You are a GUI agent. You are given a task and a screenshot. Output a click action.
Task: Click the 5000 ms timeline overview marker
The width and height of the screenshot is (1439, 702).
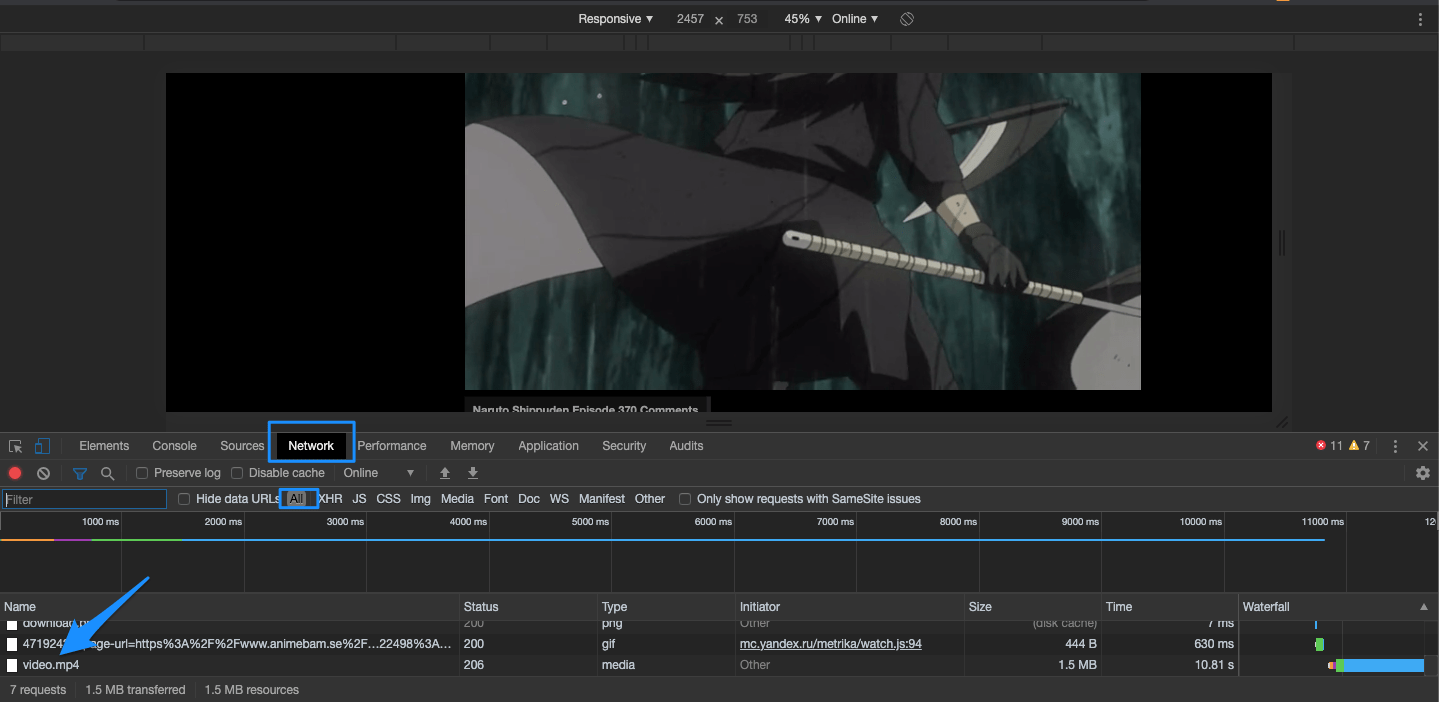click(x=590, y=522)
